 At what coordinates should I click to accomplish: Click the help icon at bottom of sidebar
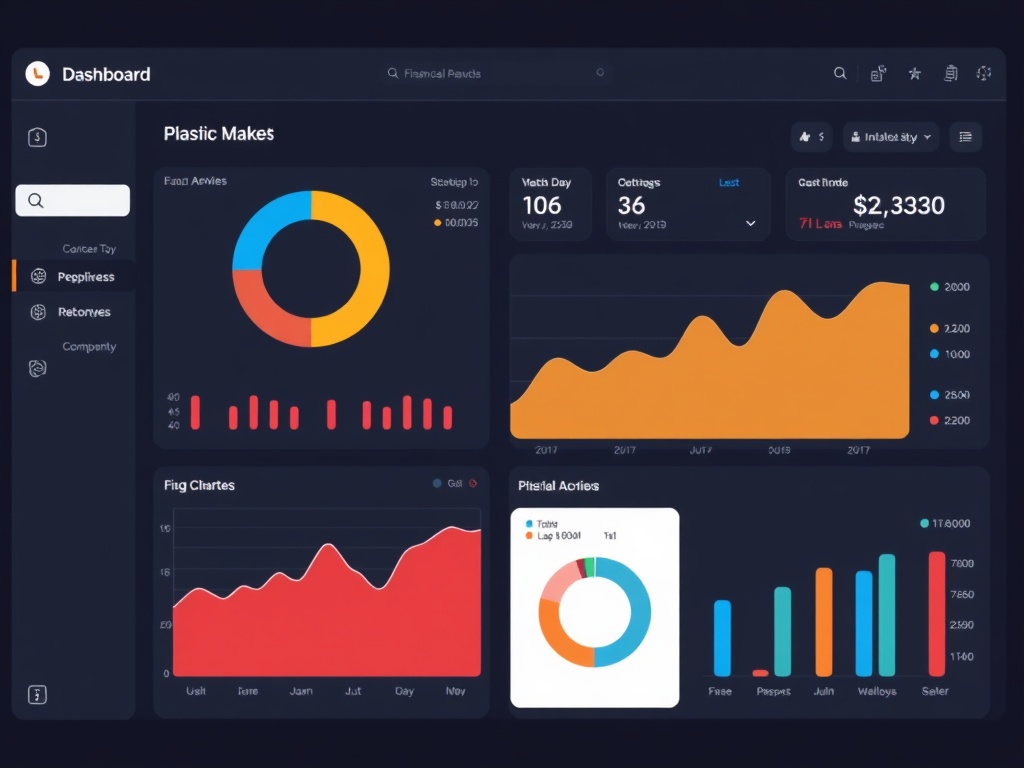click(x=37, y=694)
